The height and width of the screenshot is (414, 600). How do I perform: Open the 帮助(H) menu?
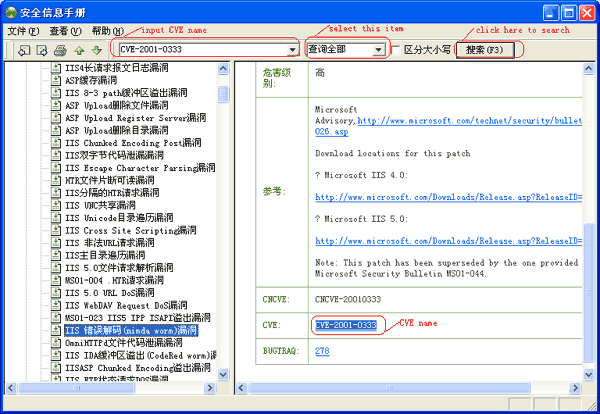(108, 31)
